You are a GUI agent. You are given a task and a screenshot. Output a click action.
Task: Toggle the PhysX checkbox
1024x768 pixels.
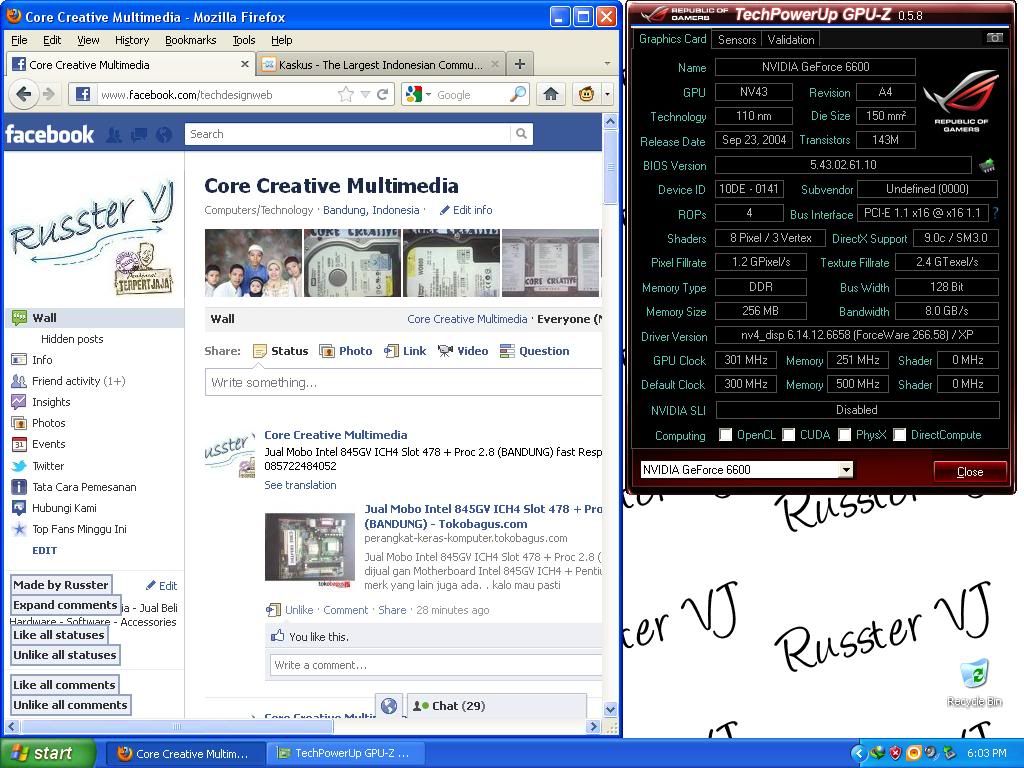[844, 435]
